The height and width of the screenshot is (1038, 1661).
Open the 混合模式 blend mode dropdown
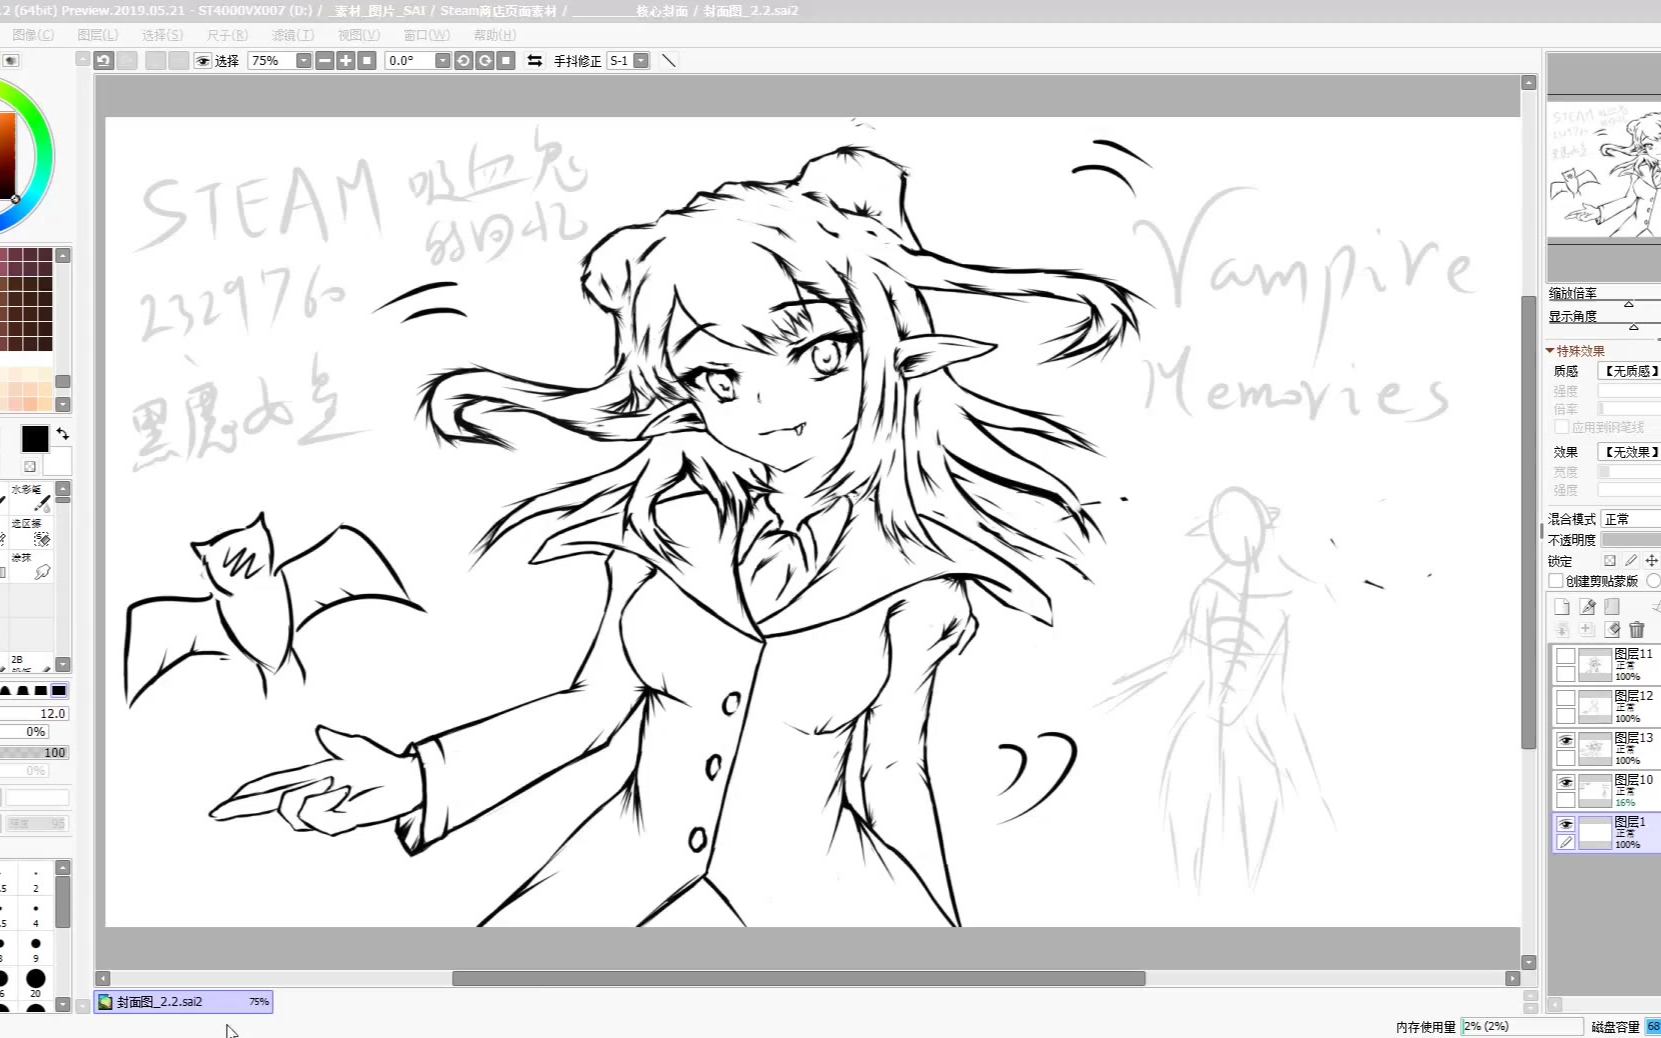(x=1630, y=519)
